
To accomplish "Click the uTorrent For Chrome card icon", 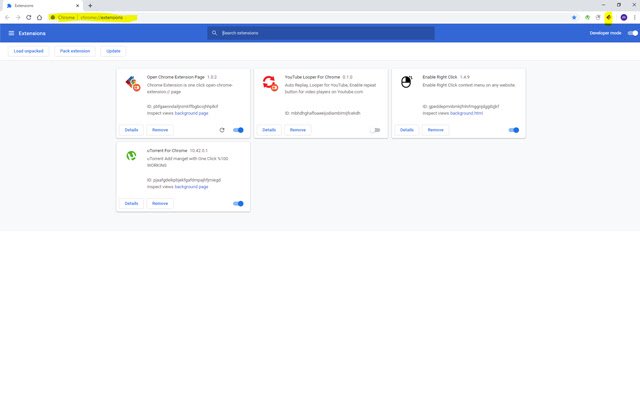I will pyautogui.click(x=131, y=156).
